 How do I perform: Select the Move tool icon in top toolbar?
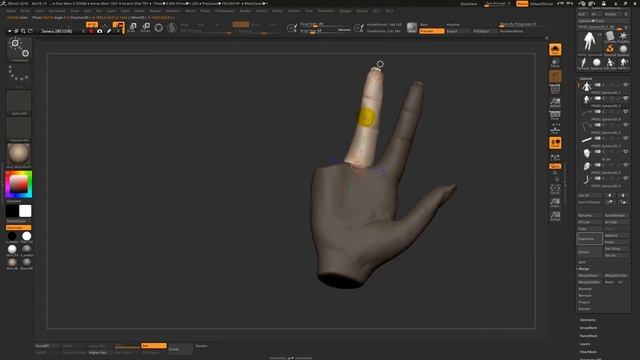click(133, 27)
